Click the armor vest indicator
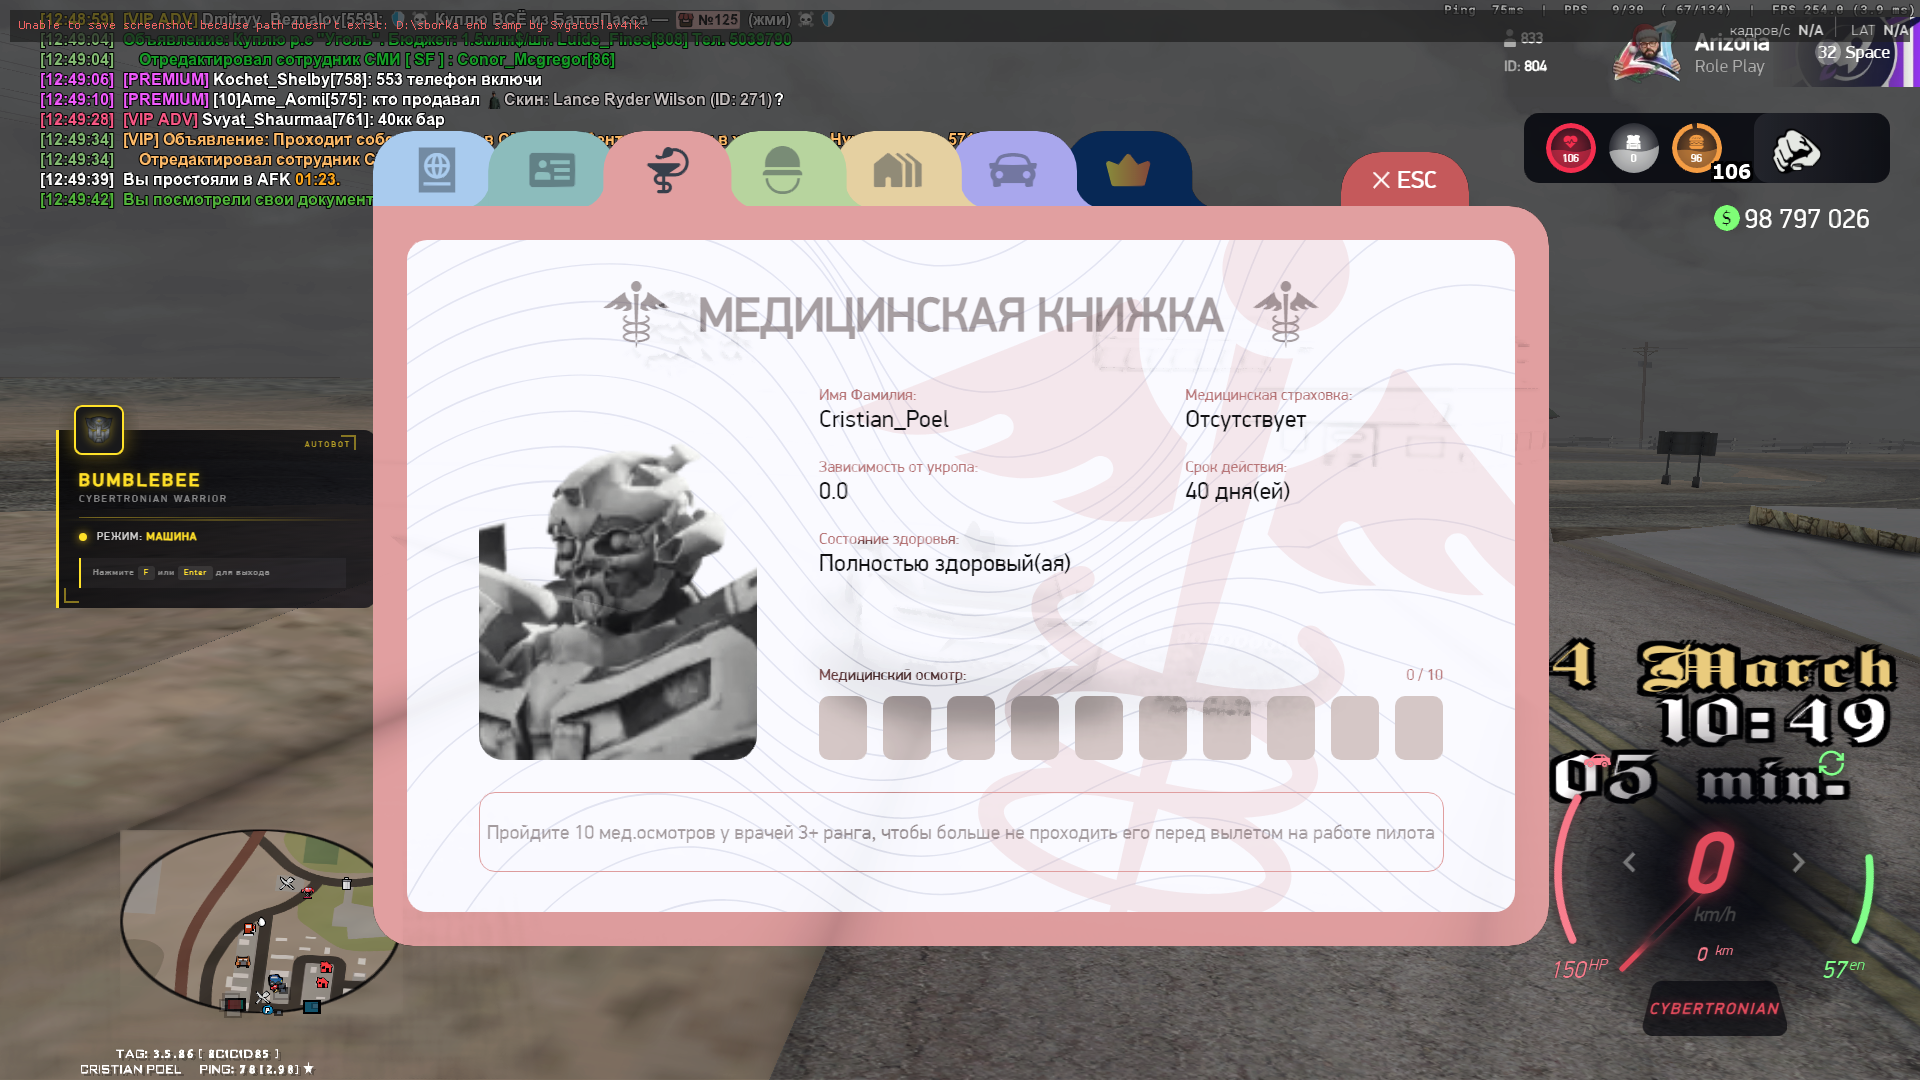This screenshot has height=1080, width=1920. 1633,148
